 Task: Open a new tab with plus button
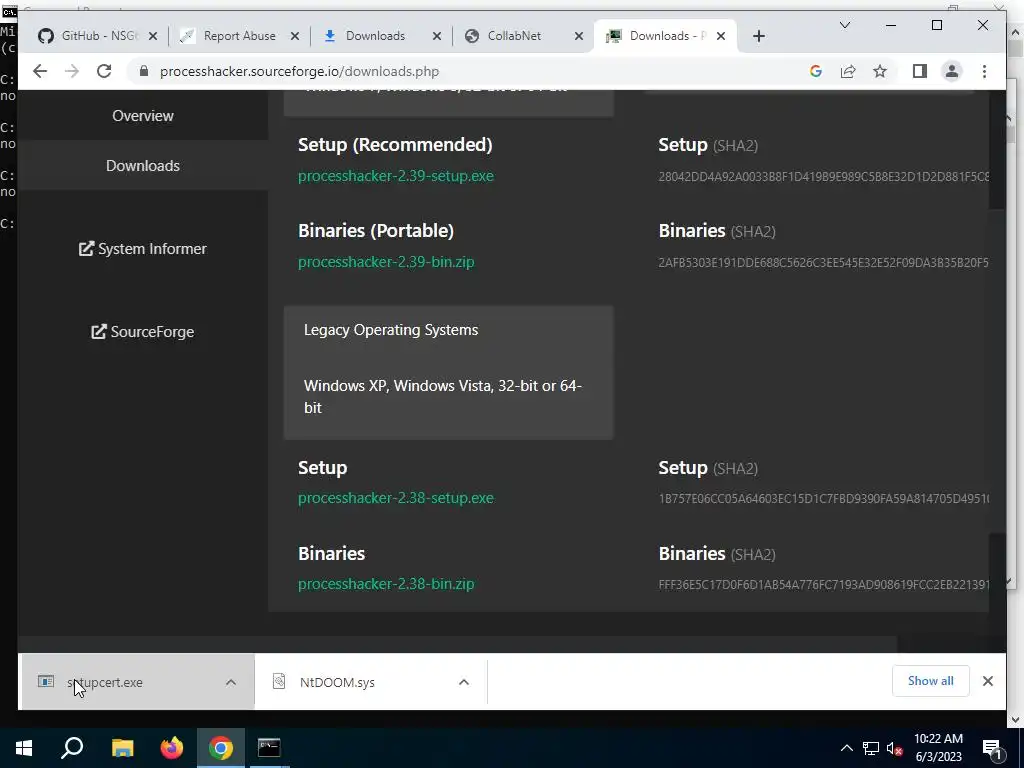click(758, 36)
